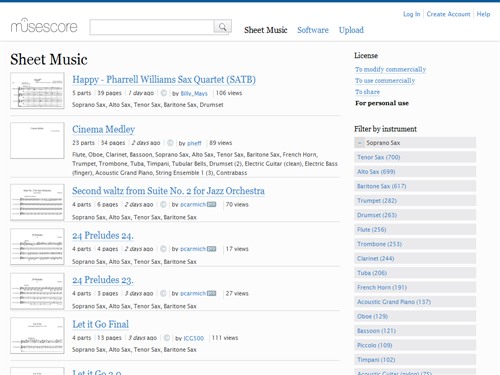
Task: Filter by Oboe (129)
Action: point(415,316)
